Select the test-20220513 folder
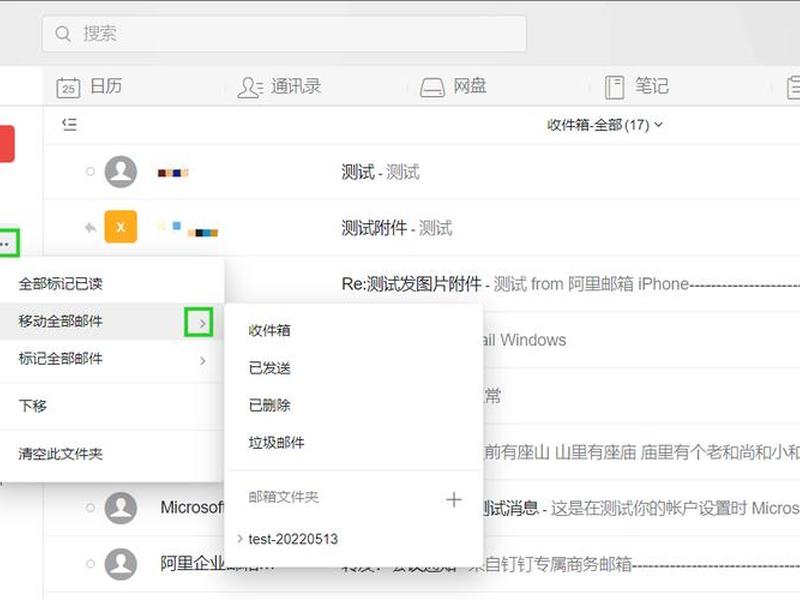 point(293,539)
